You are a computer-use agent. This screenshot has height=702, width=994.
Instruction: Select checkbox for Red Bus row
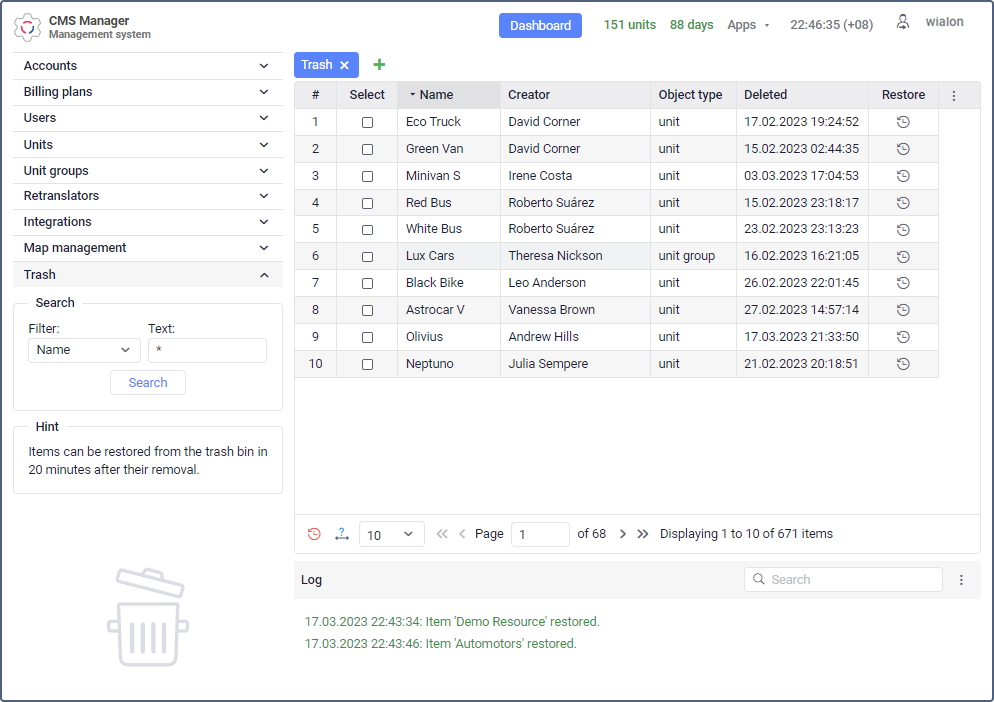click(367, 203)
